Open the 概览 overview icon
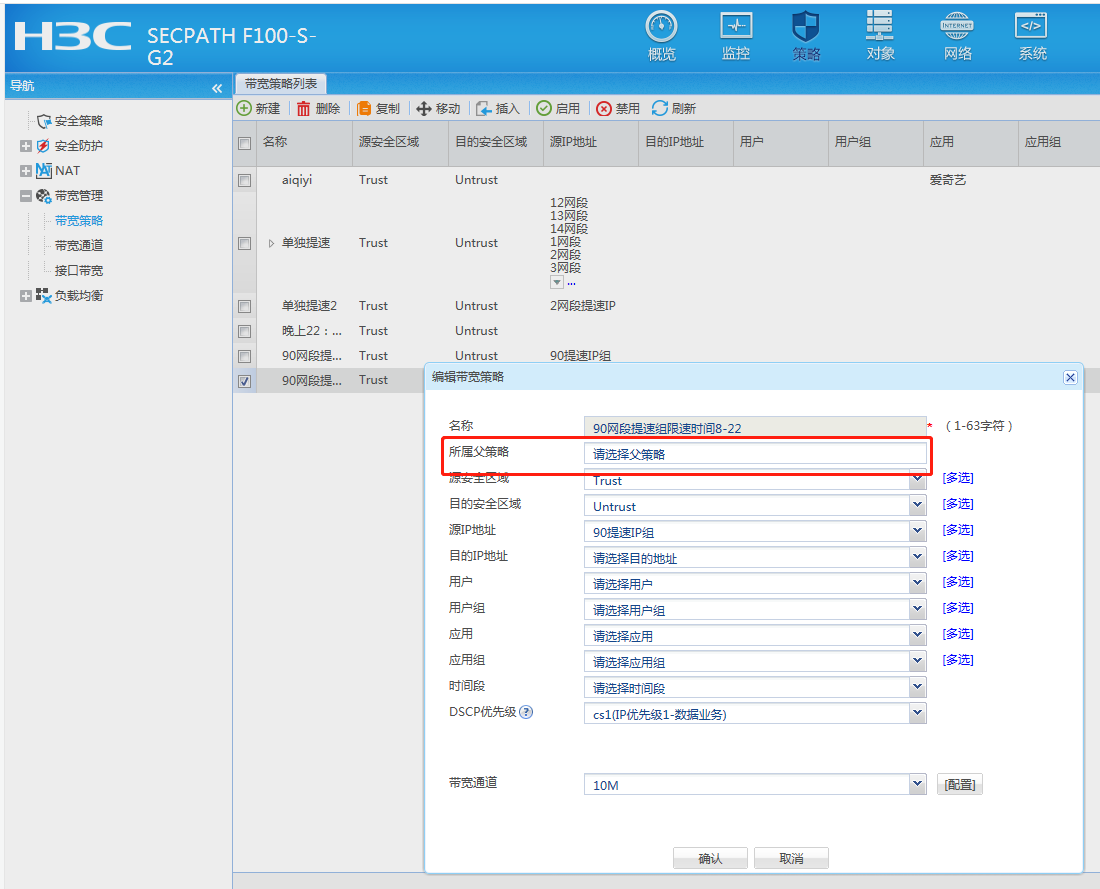 (x=661, y=27)
